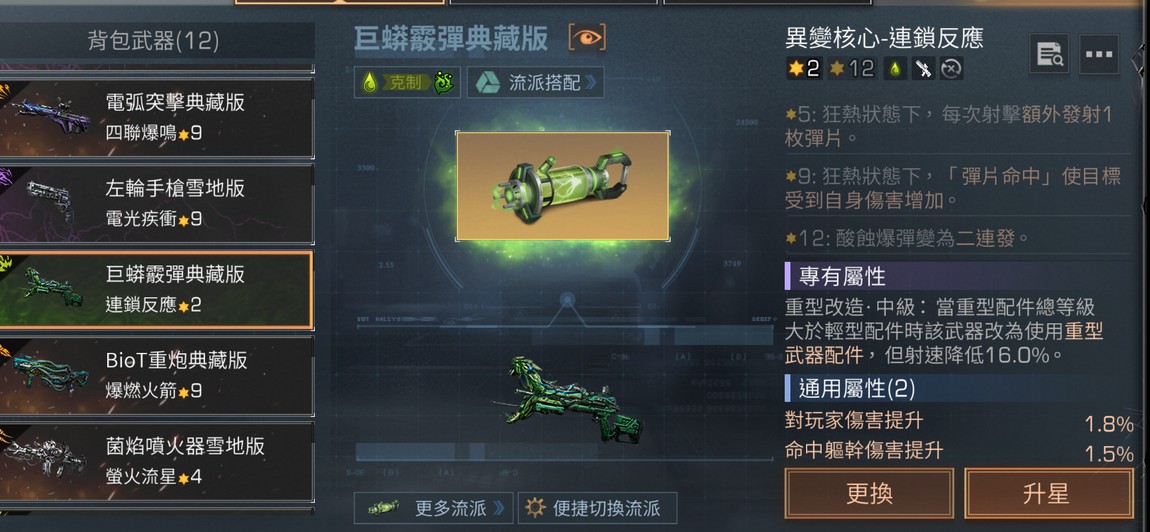Select the circular X attribute icon
Viewport: 1150px width, 532px height.
pyautogui.click(x=951, y=69)
